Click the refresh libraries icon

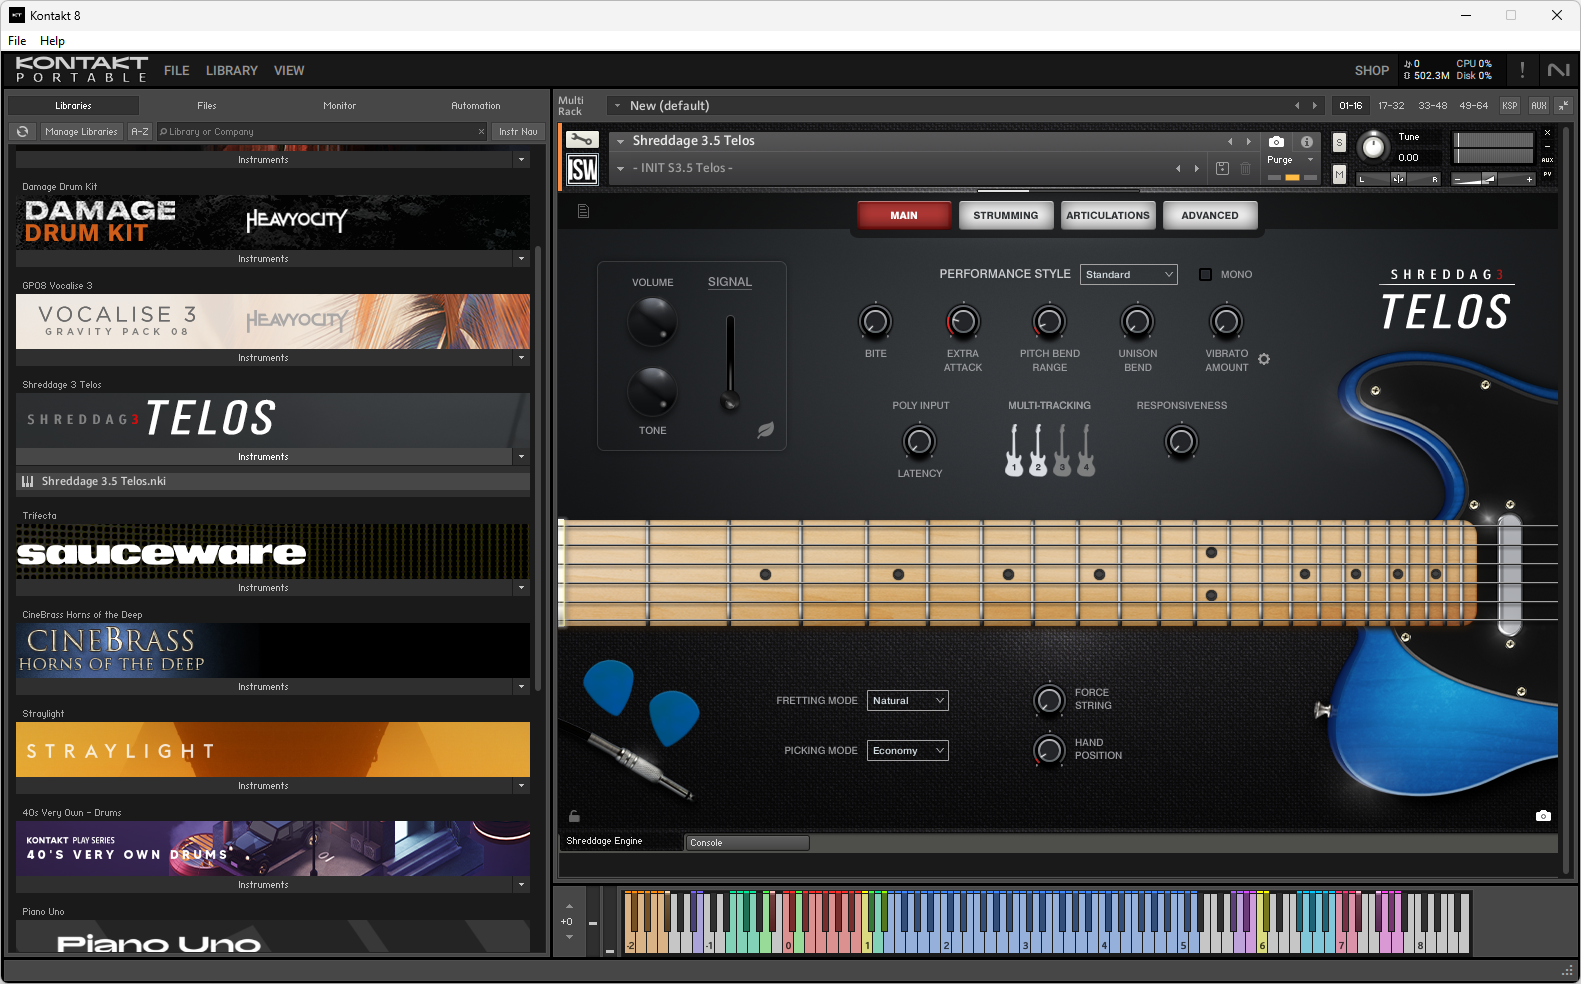click(22, 131)
